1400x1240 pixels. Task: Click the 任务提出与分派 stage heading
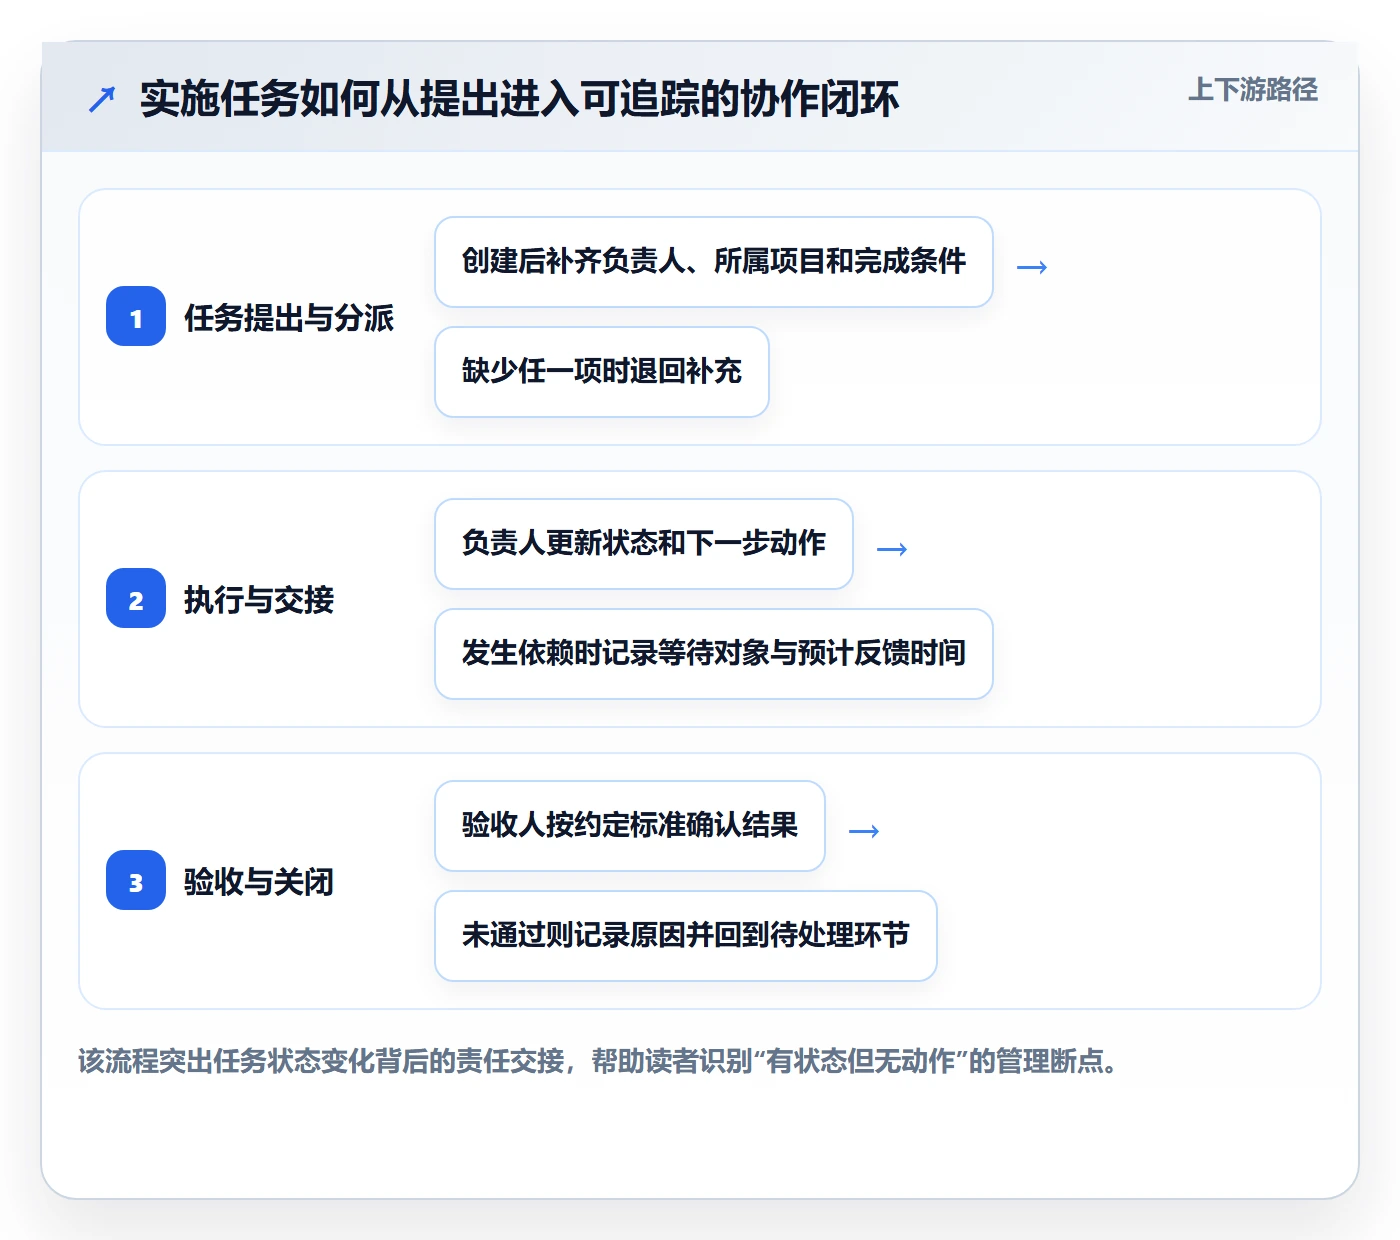point(289,318)
